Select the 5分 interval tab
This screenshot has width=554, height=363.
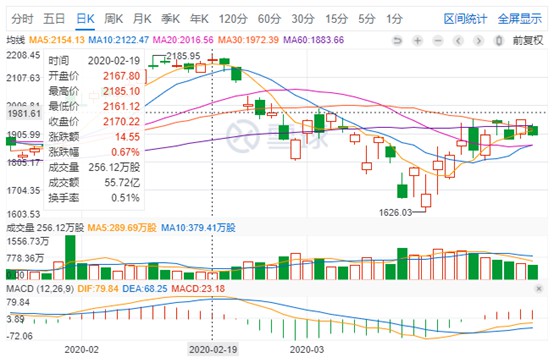click(367, 19)
